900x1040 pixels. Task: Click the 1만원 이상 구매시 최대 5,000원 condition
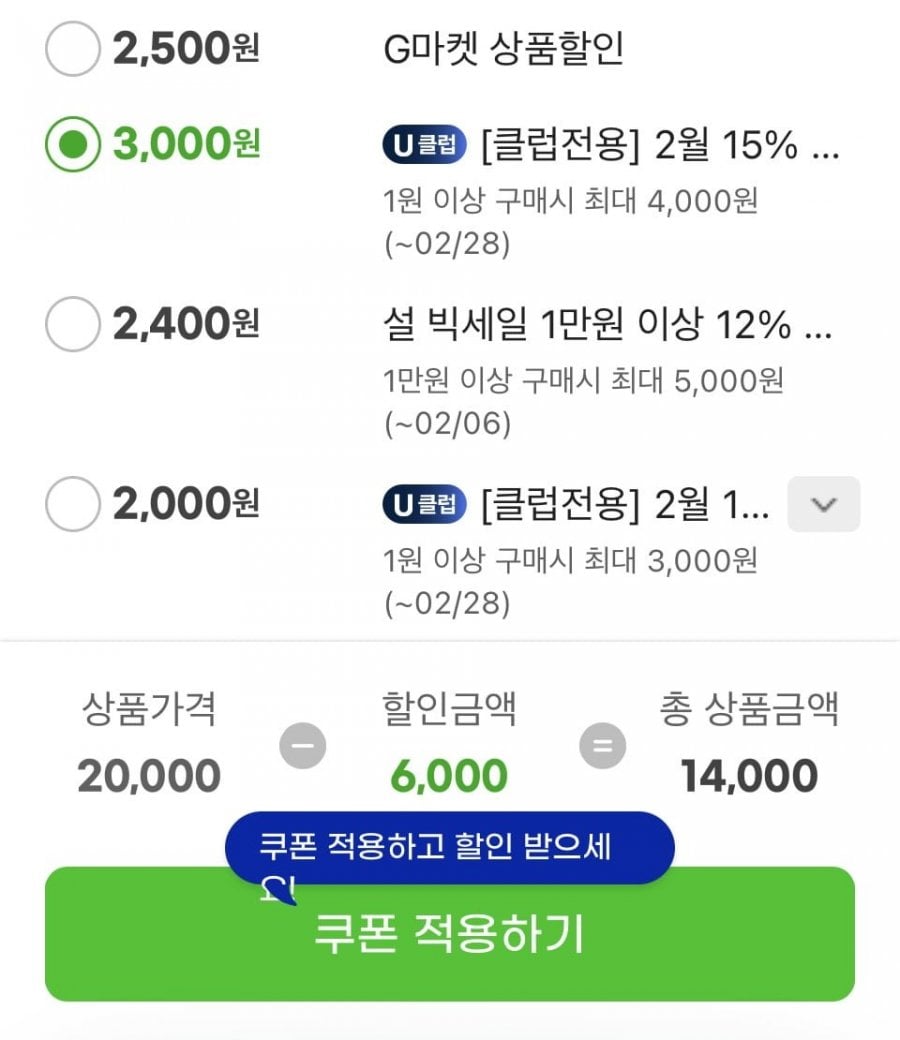click(x=583, y=380)
